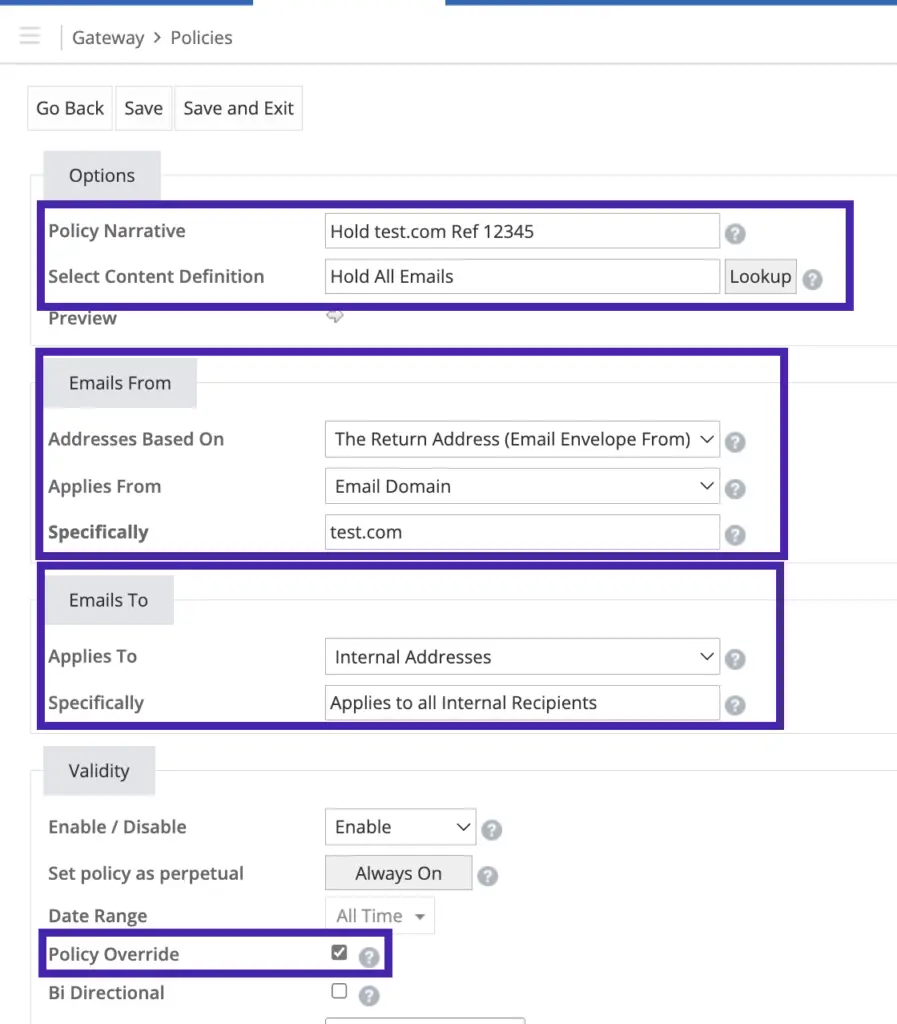Open the All Time date range dropdown
The height and width of the screenshot is (1024, 897).
click(x=380, y=916)
